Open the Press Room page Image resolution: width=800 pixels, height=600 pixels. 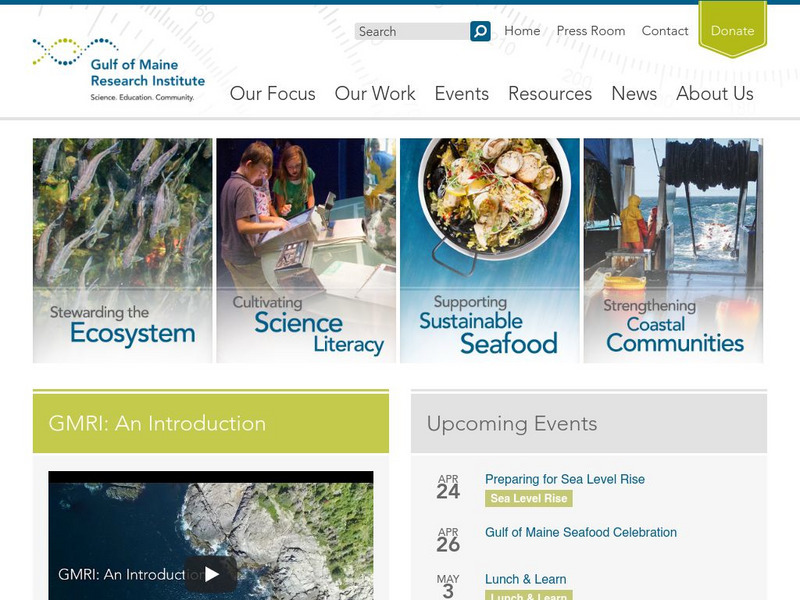click(591, 31)
